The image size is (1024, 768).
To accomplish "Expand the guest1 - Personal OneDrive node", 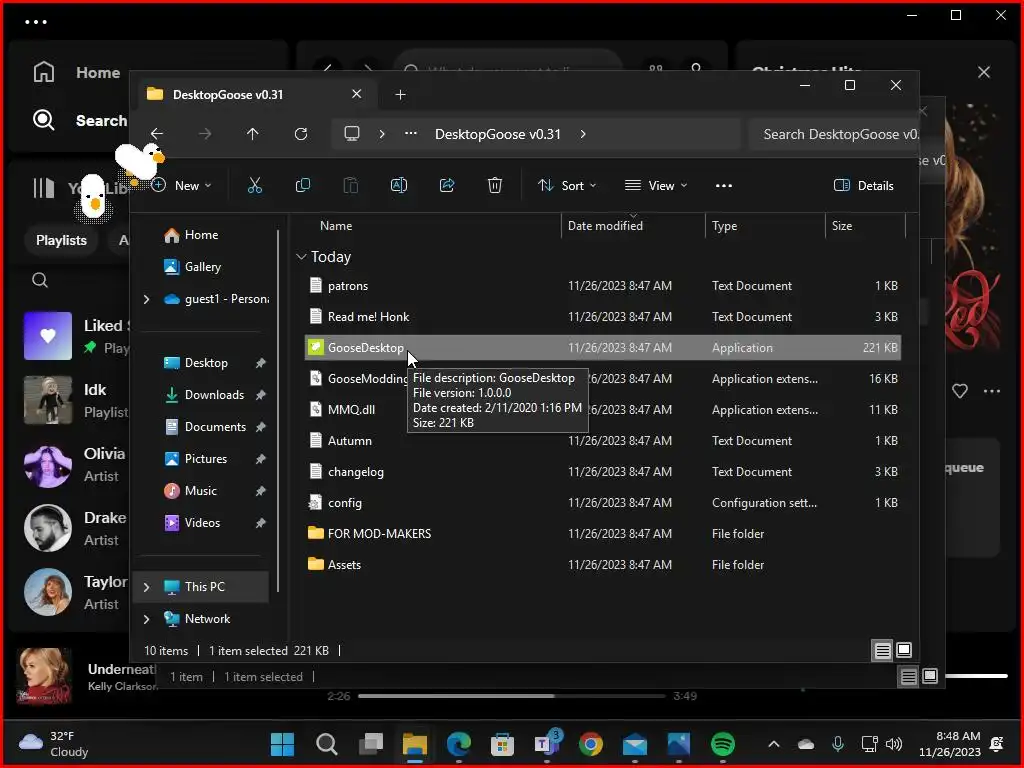I will 146,299.
